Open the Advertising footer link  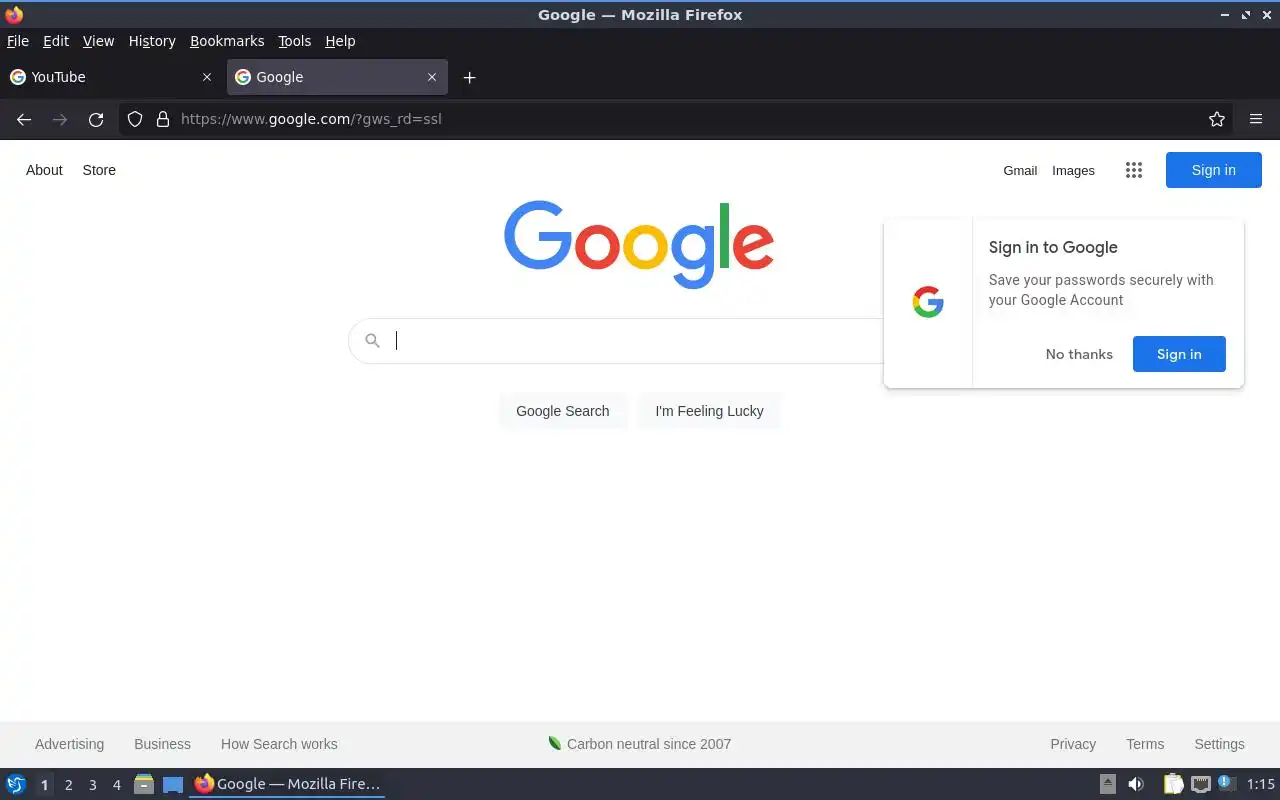[69, 744]
